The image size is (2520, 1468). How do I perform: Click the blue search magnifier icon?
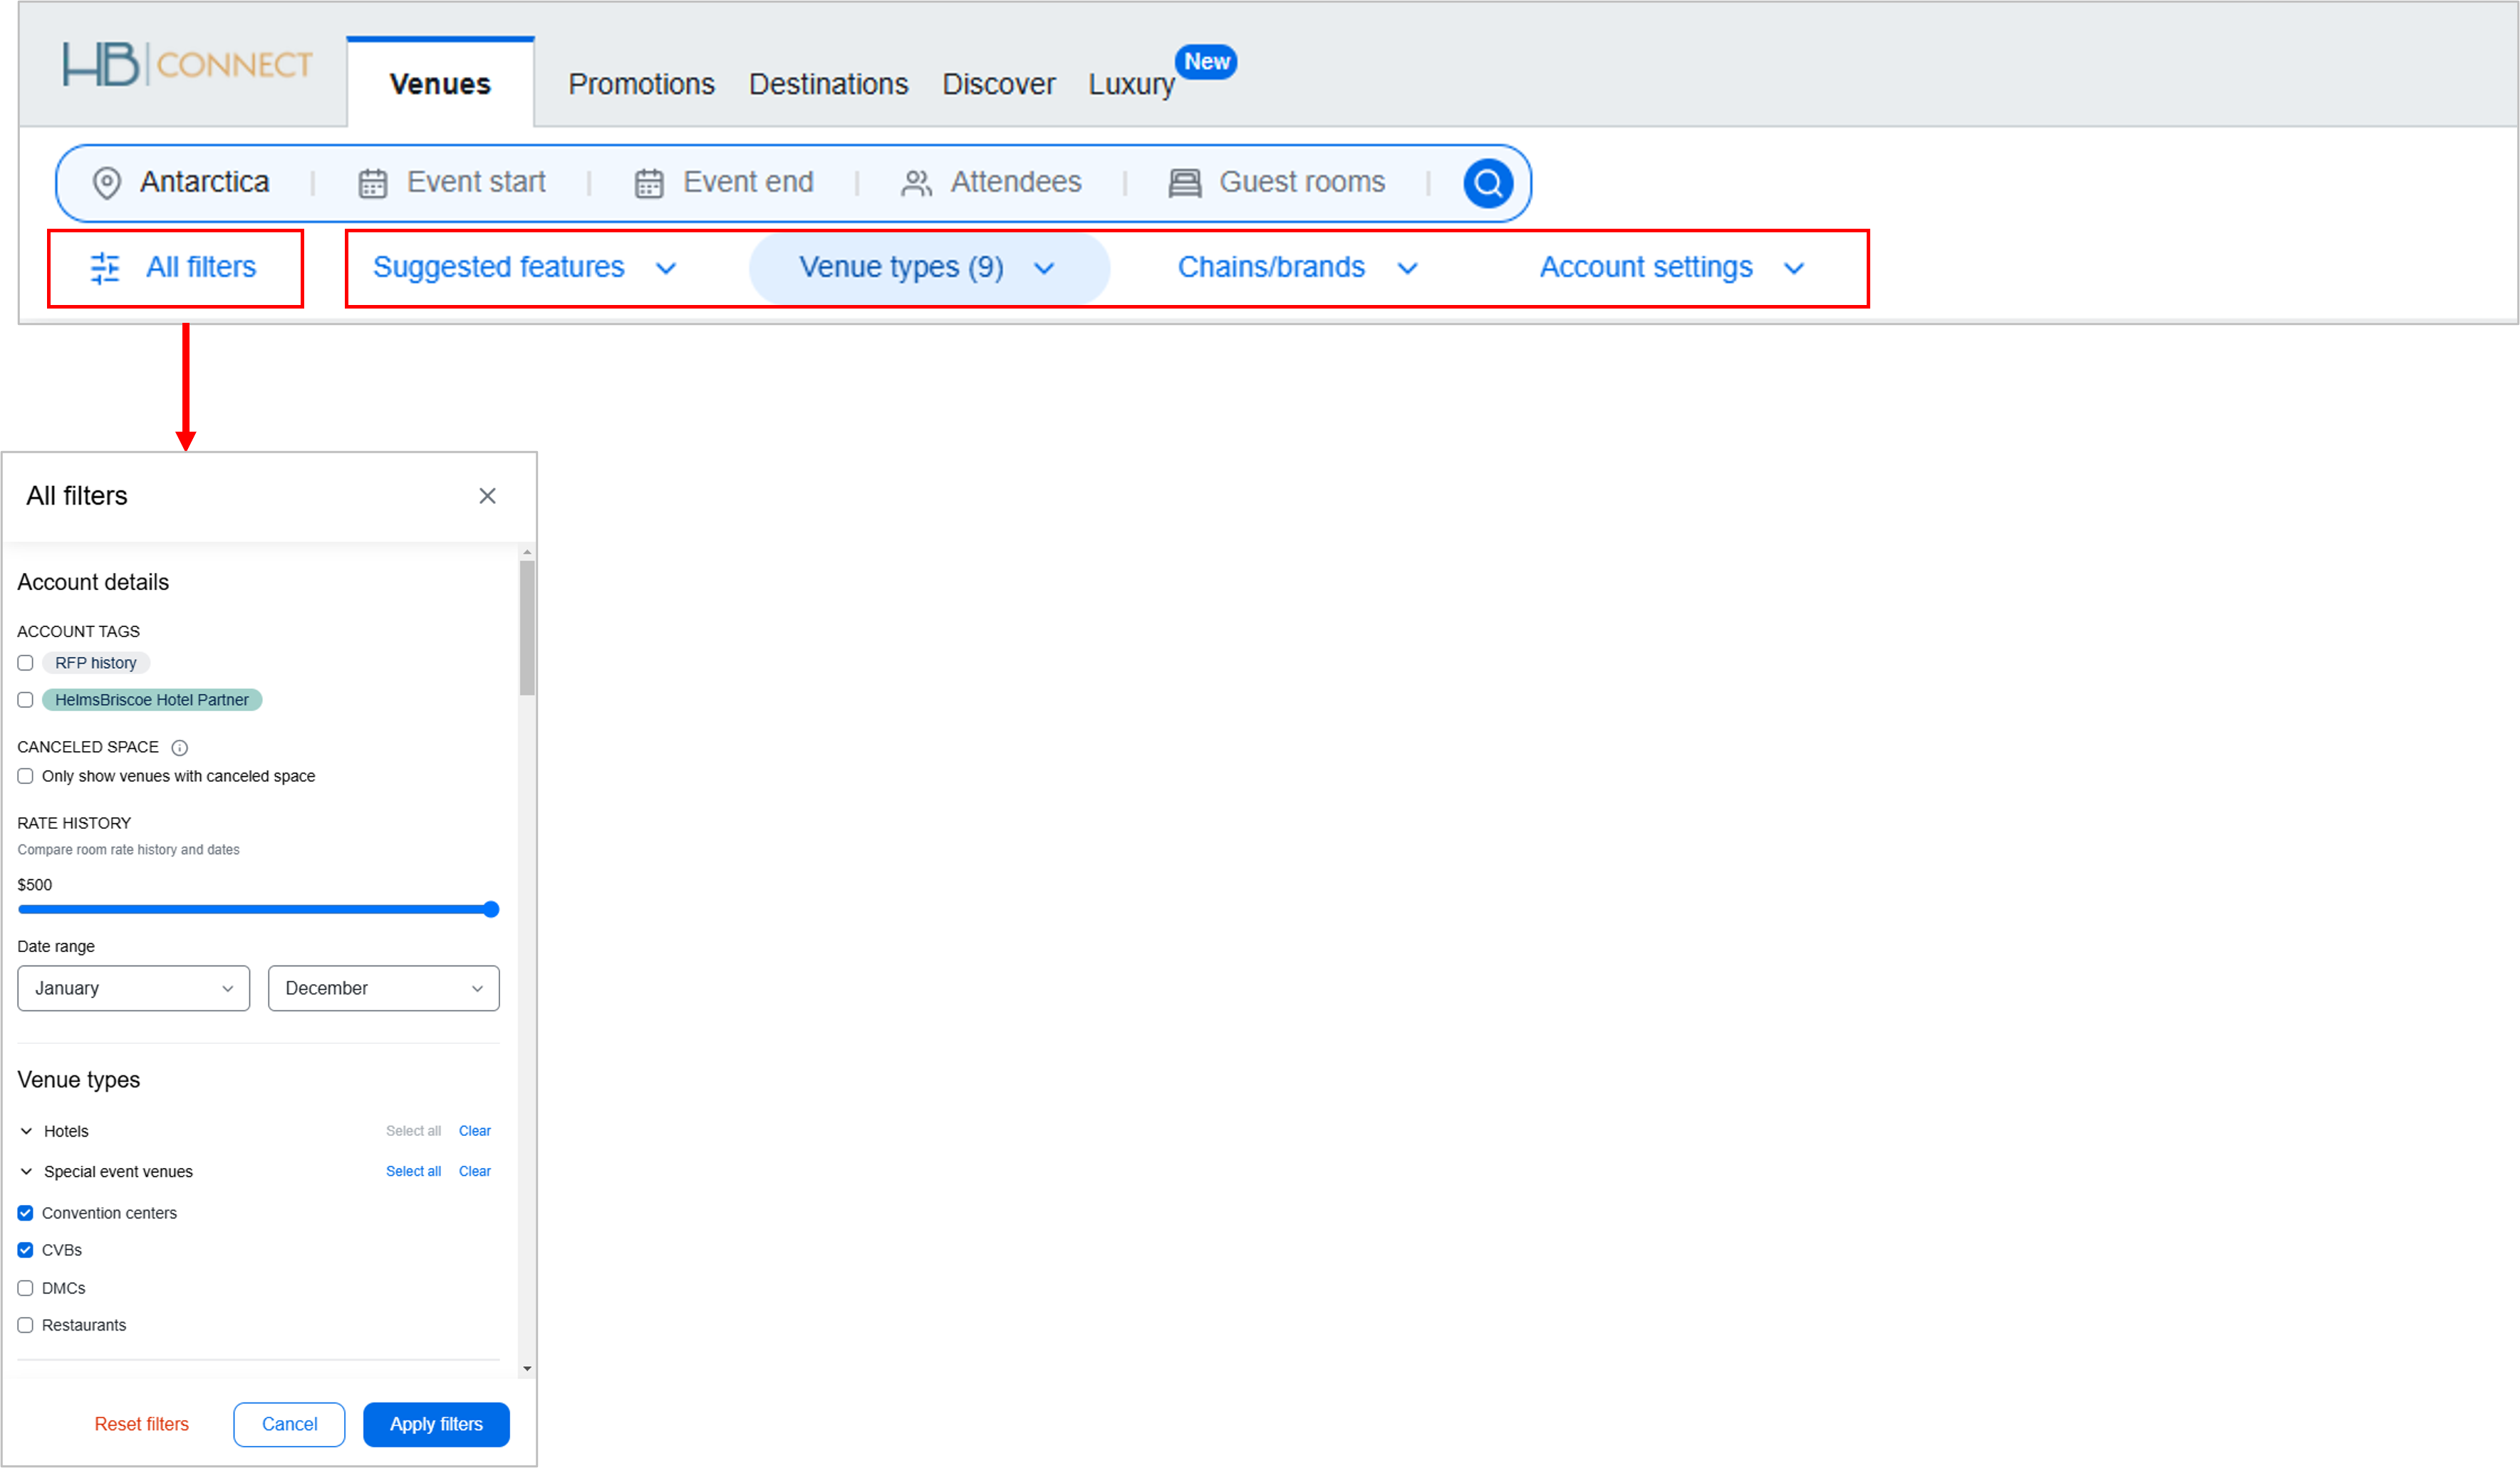pos(1487,183)
